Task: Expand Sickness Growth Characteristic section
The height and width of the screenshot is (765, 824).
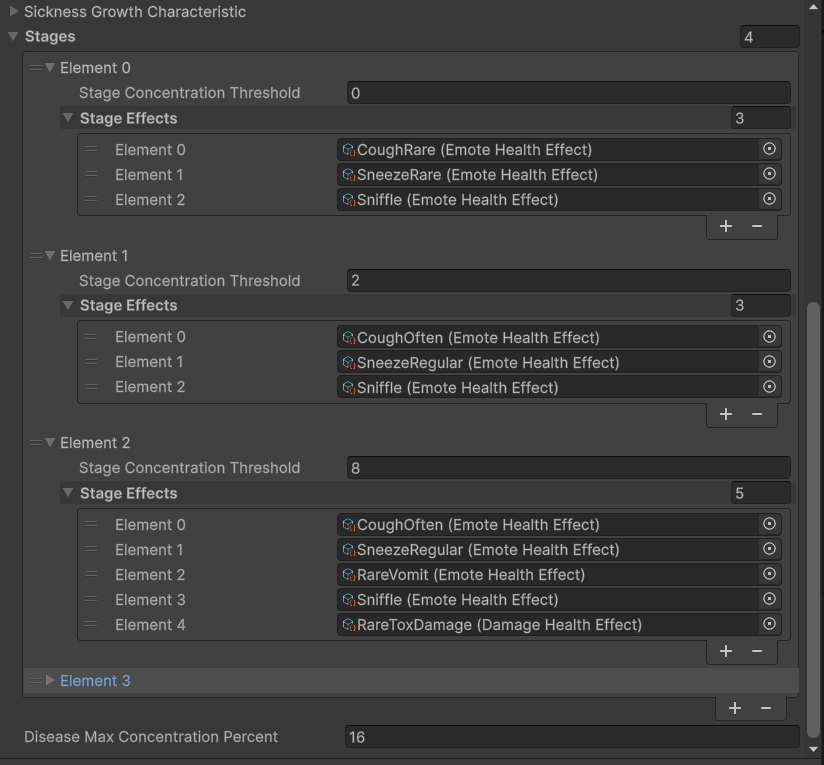Action: (14, 11)
